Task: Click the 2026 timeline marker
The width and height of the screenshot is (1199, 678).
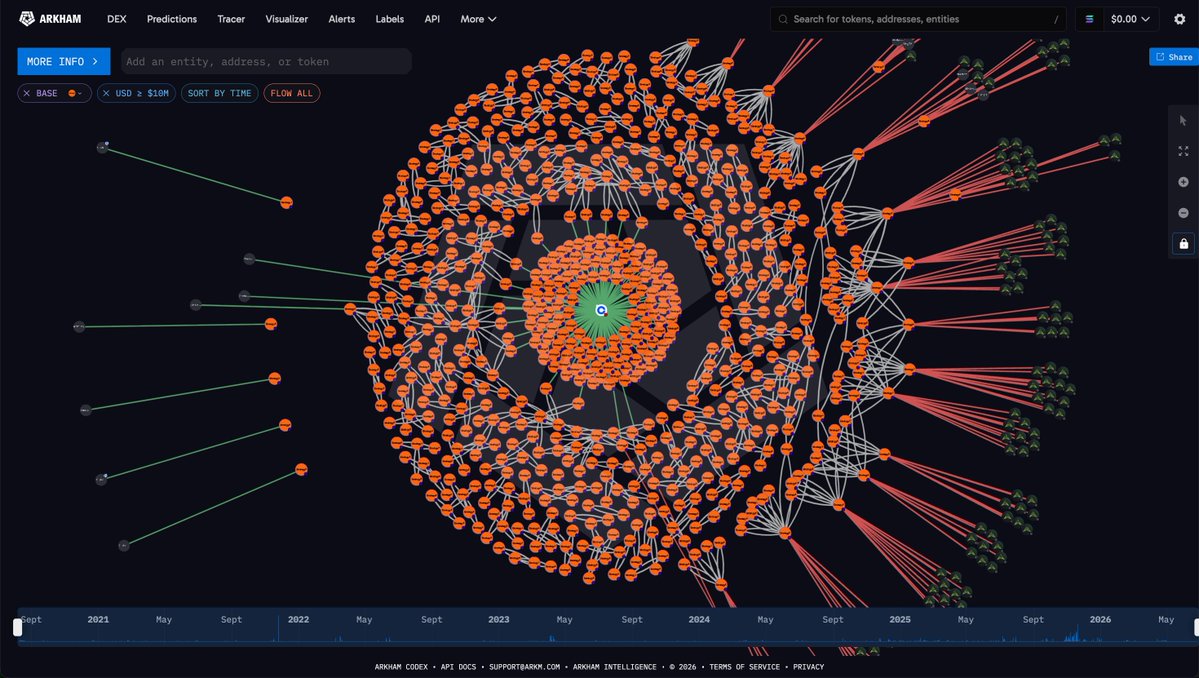Action: (1100, 619)
